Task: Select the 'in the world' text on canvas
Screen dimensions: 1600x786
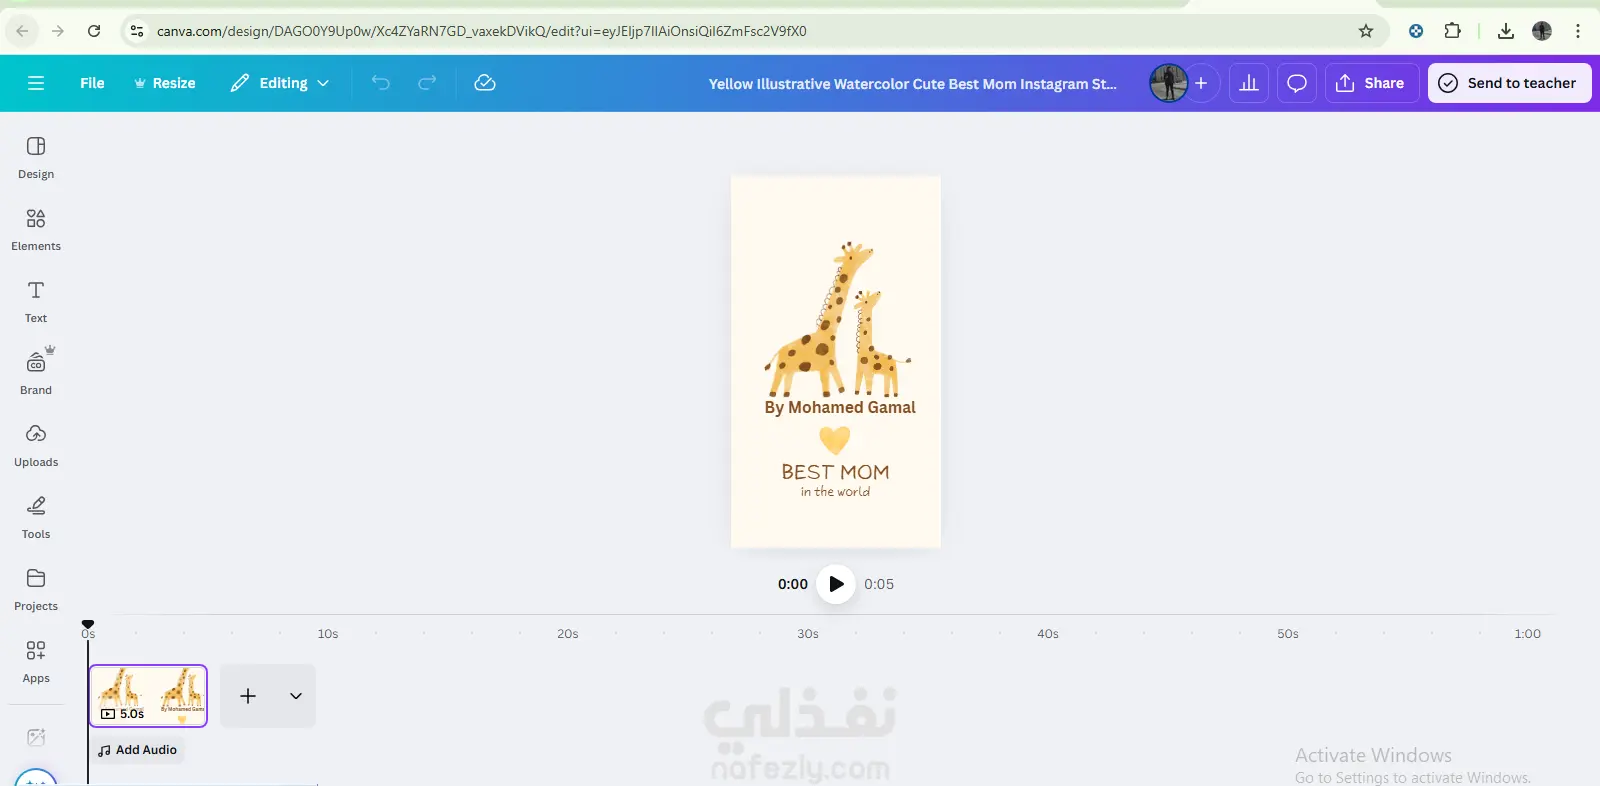Action: (835, 492)
